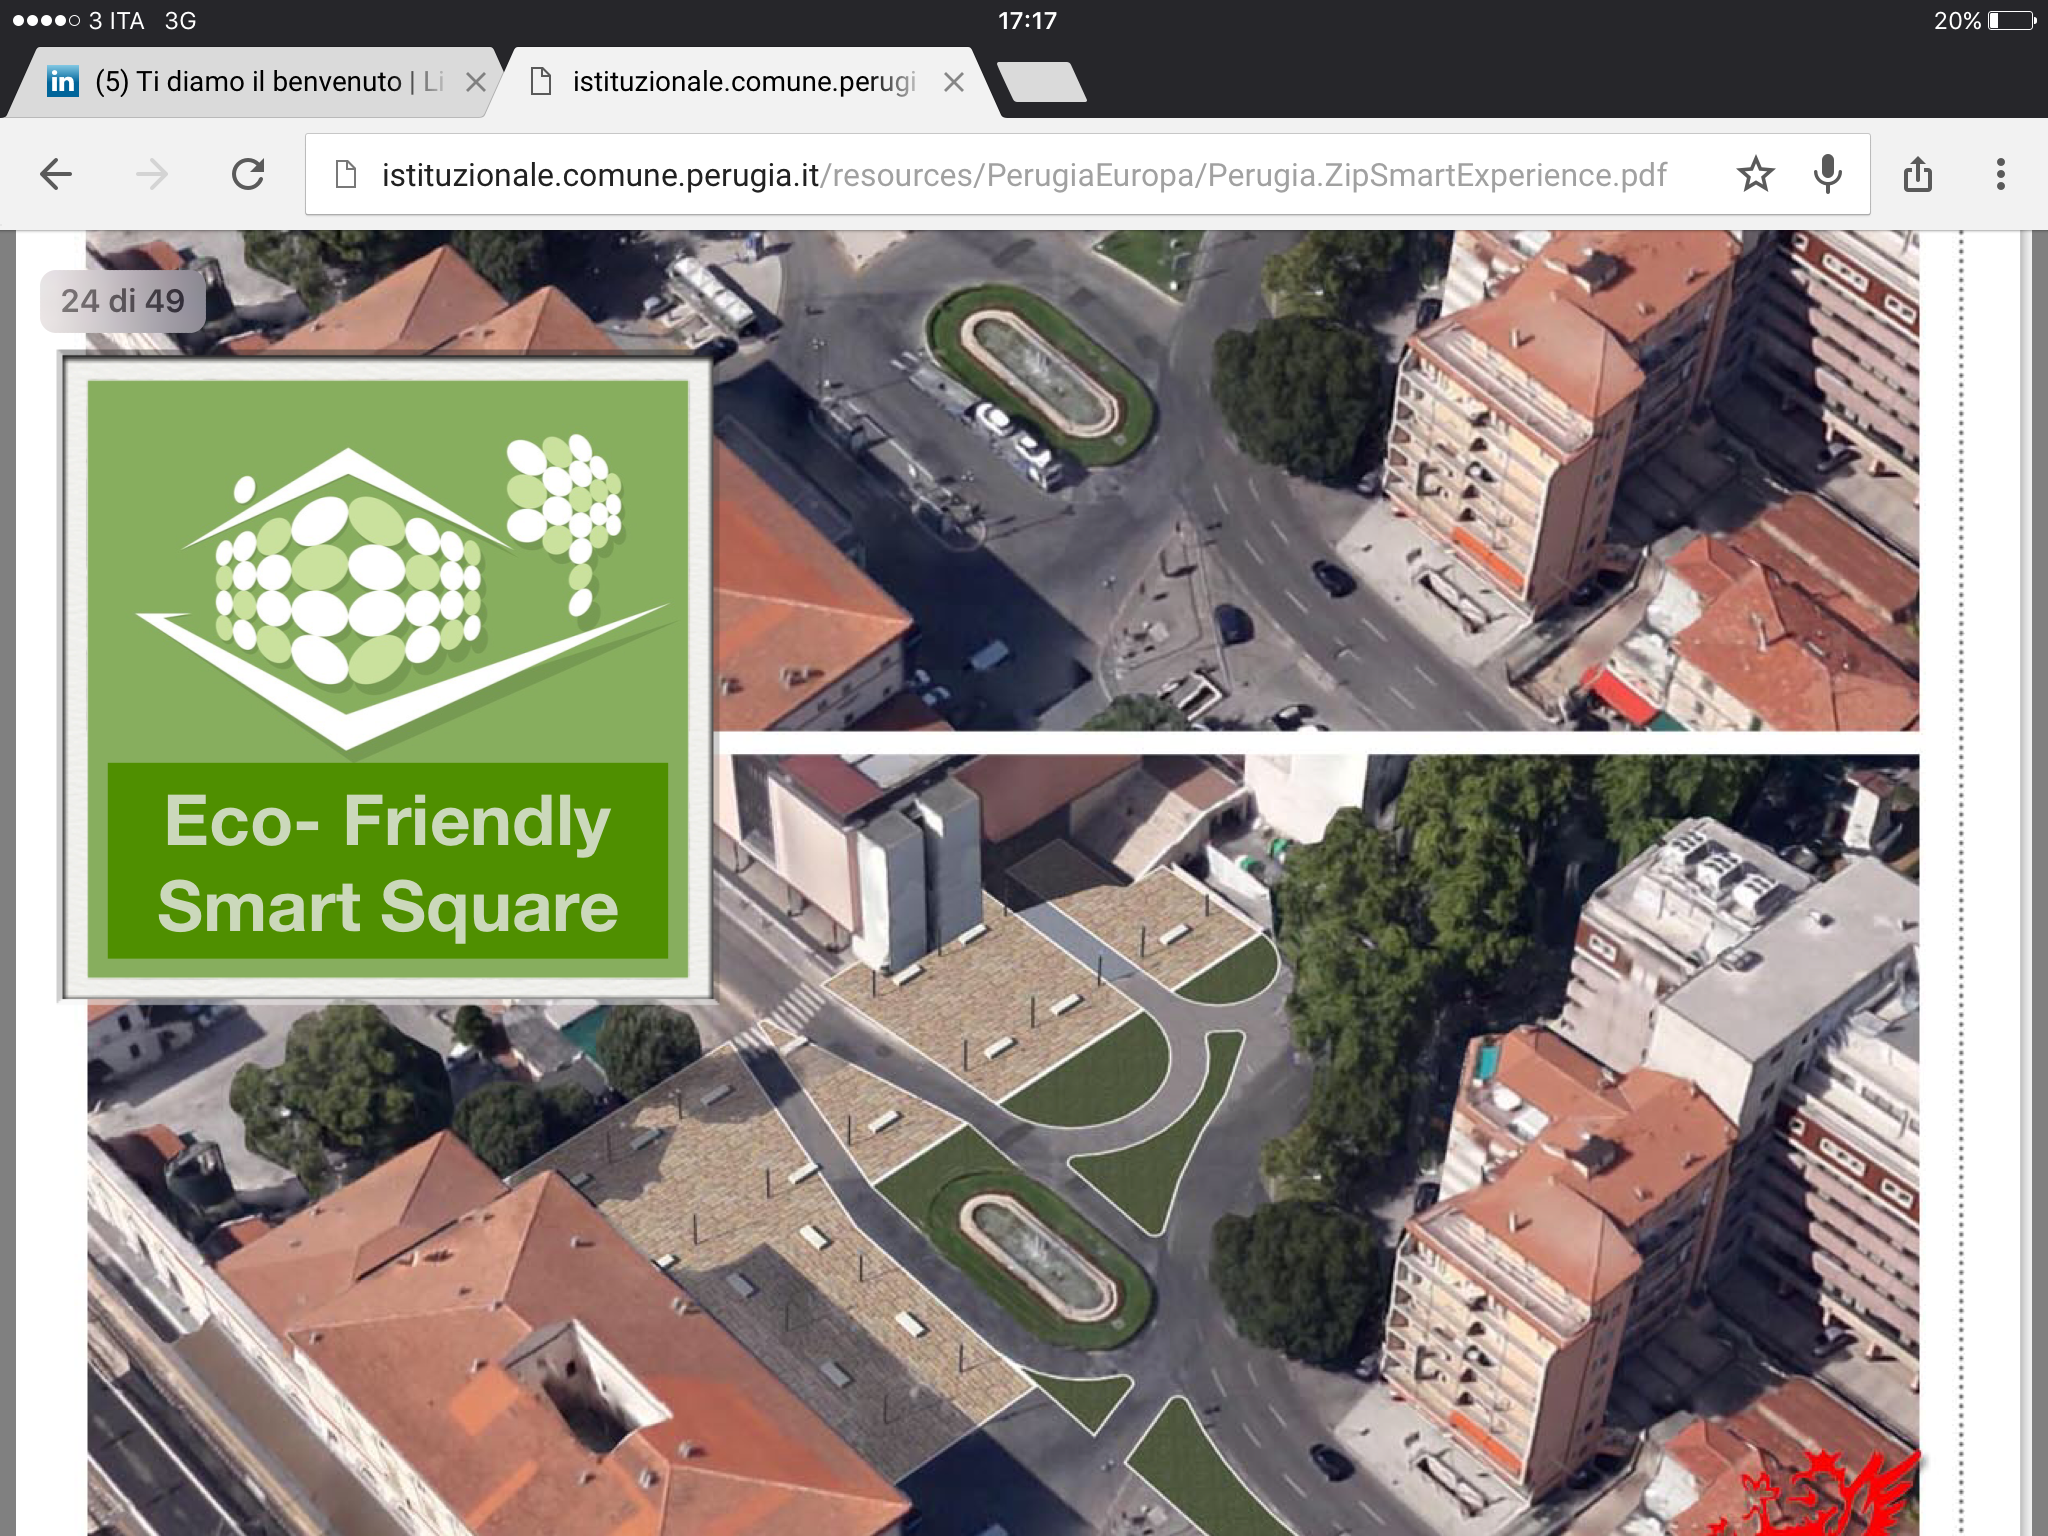The image size is (2048, 1536).
Task: Click the Eco-Friendly Smart Square logo
Action: (x=388, y=678)
